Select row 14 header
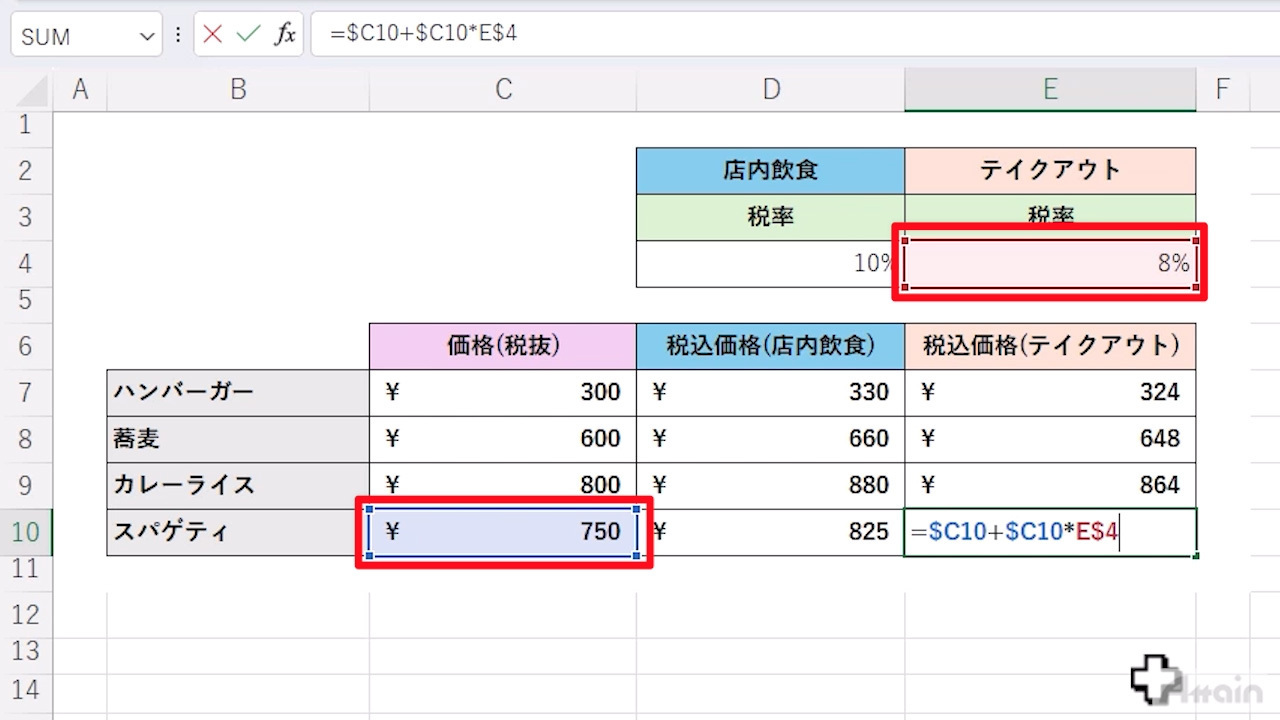The height and width of the screenshot is (720, 1280). click(26, 690)
